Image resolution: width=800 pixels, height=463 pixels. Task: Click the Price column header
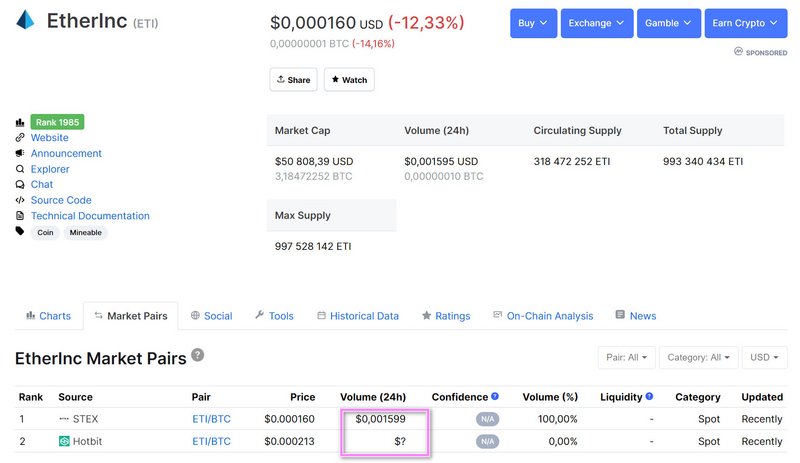[303, 397]
